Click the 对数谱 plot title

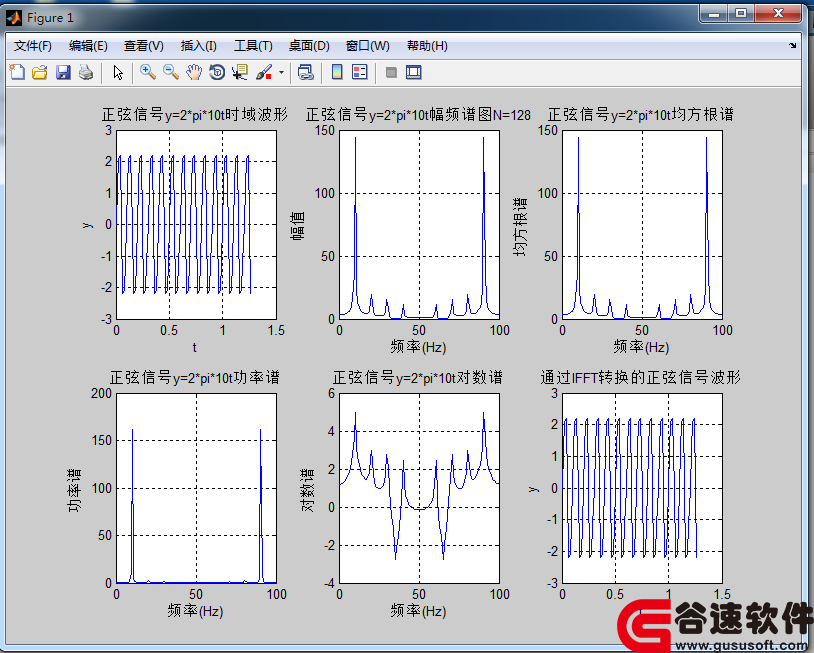(418, 377)
